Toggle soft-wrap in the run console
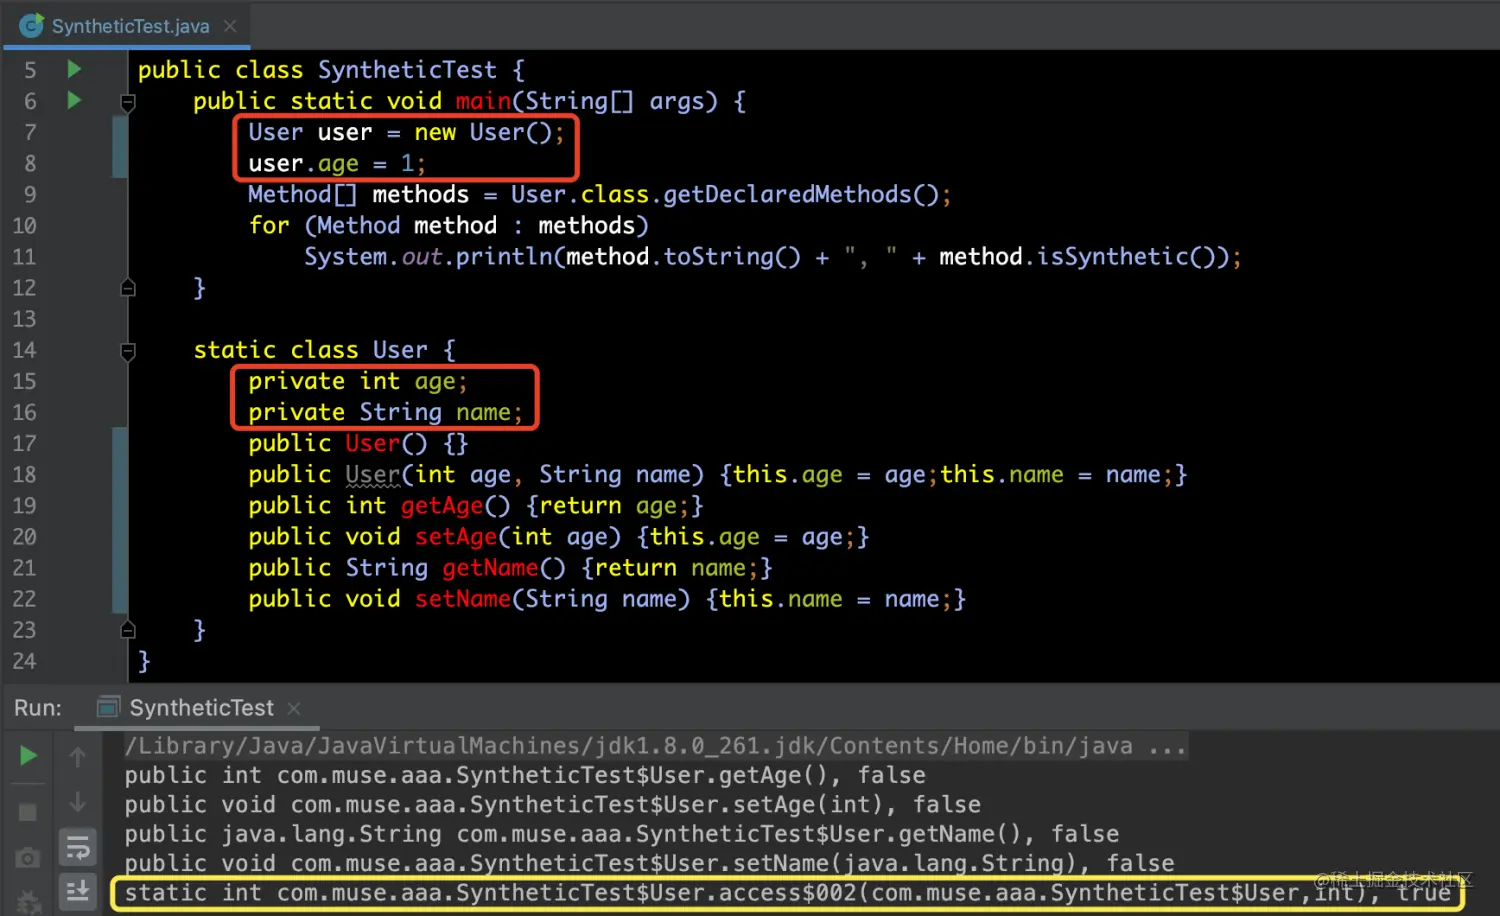The image size is (1500, 916). [77, 848]
